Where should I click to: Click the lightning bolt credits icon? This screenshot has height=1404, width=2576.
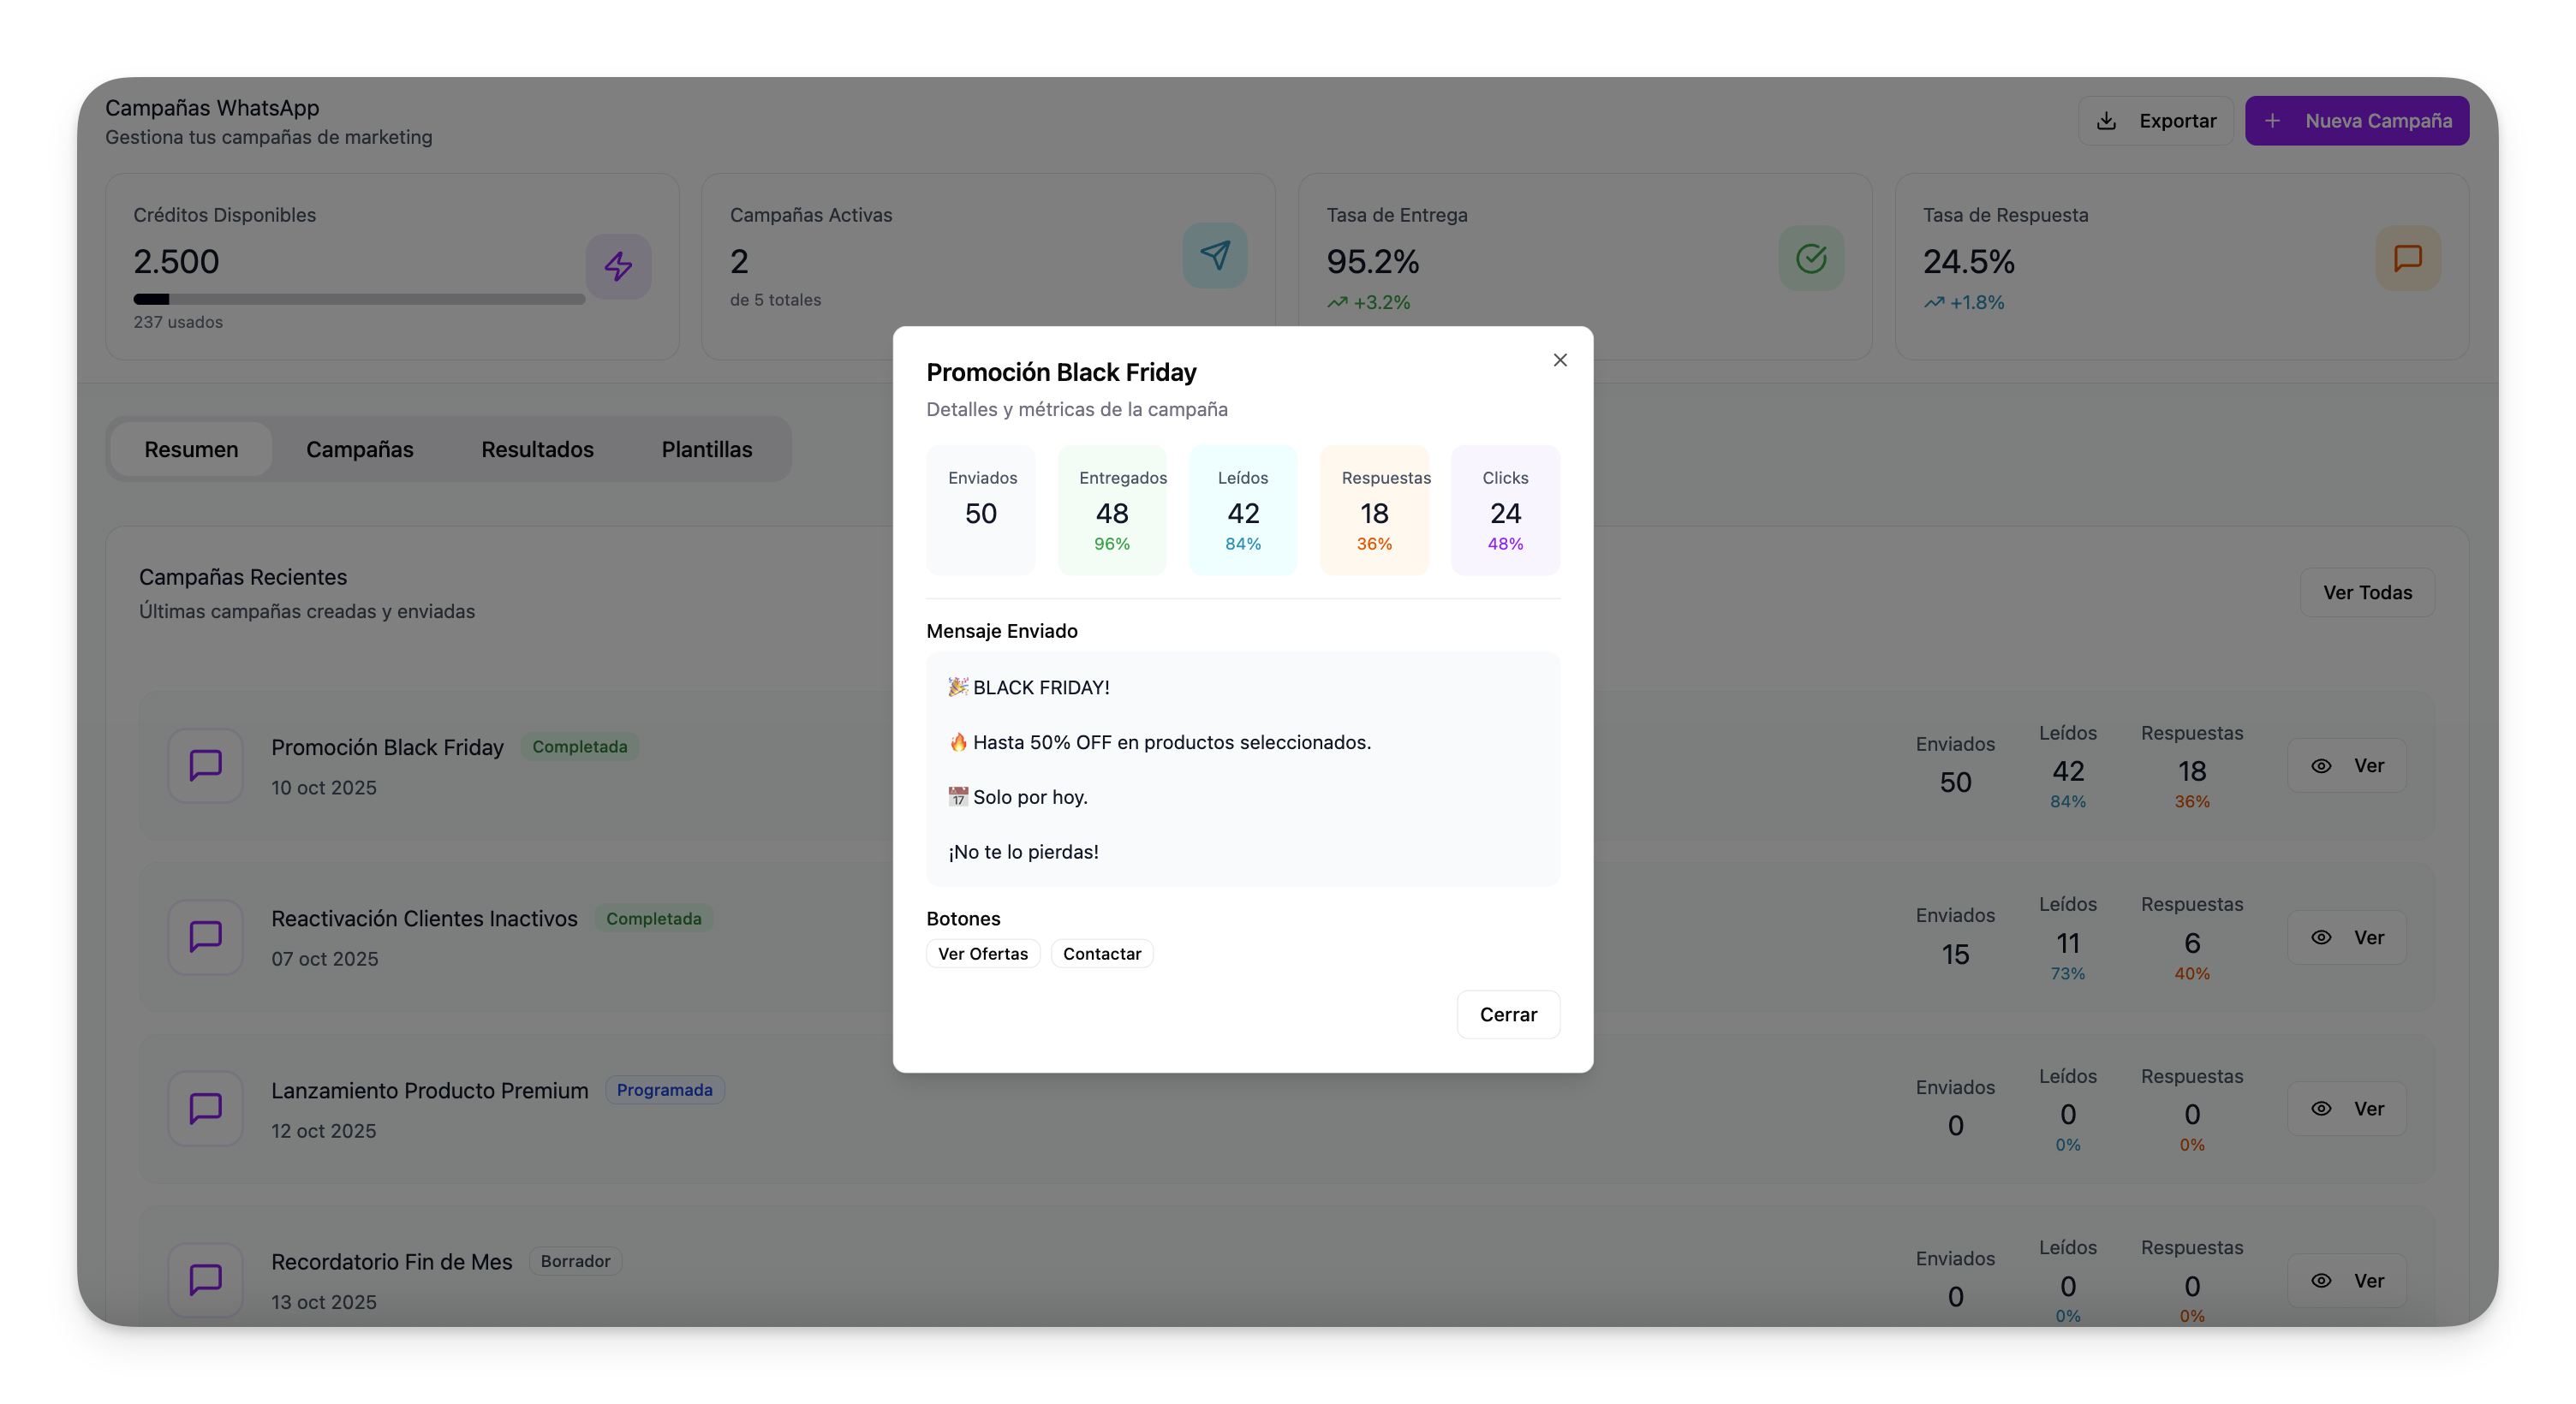[618, 266]
